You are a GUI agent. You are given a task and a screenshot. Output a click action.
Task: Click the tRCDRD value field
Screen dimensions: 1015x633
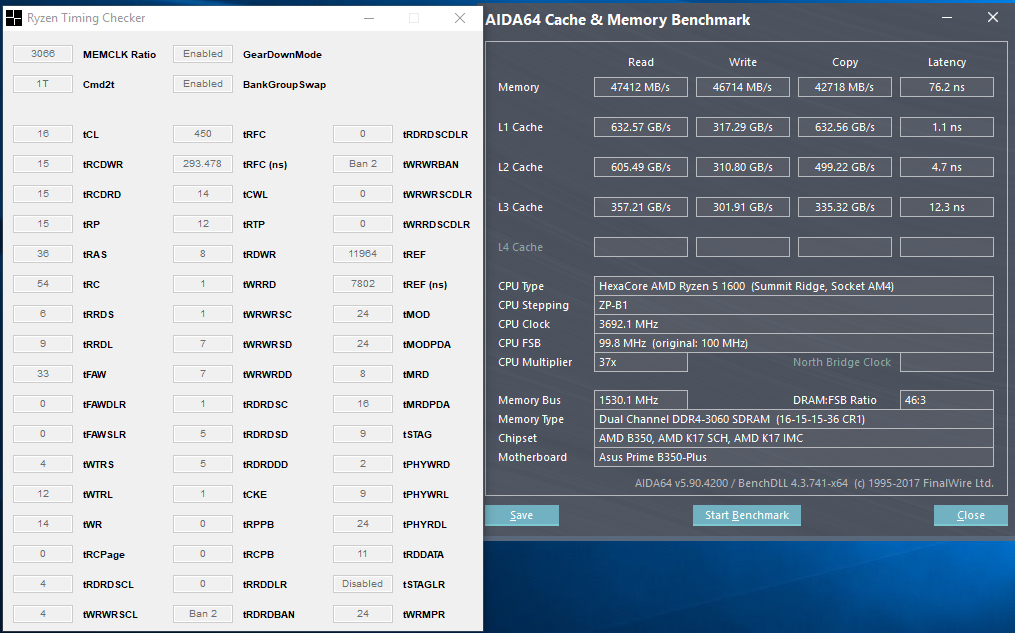point(43,194)
